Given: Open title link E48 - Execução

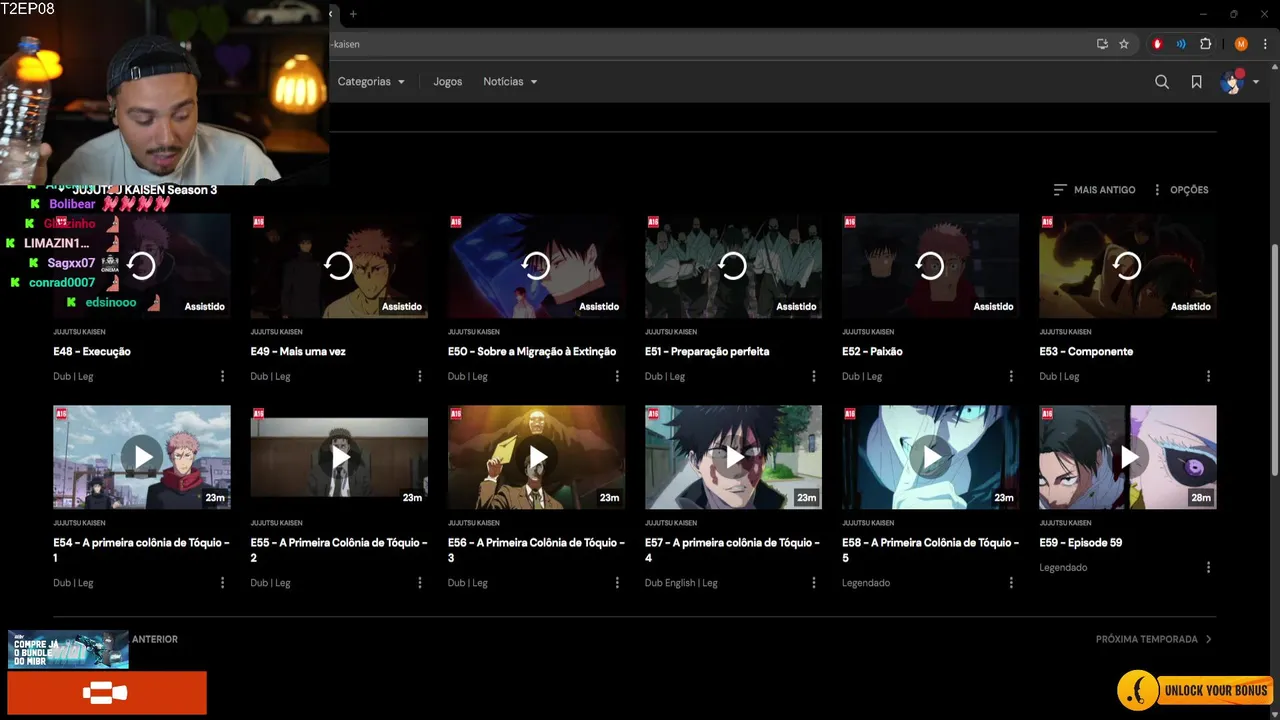Looking at the screenshot, I should pos(92,351).
